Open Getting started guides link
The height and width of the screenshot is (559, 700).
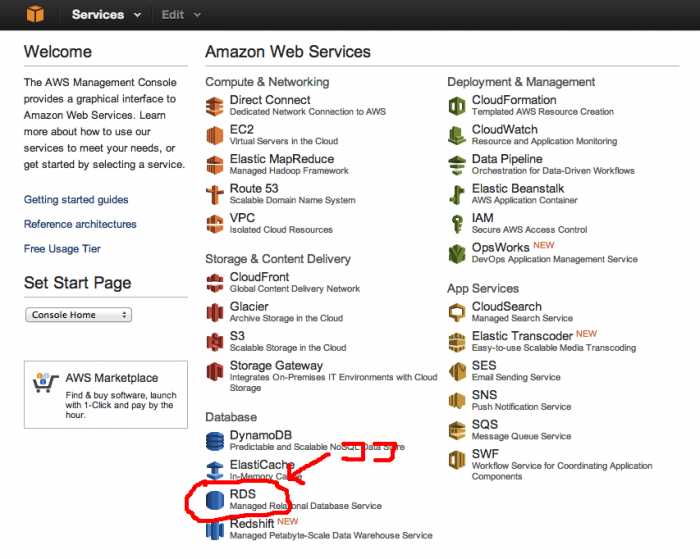[76, 200]
